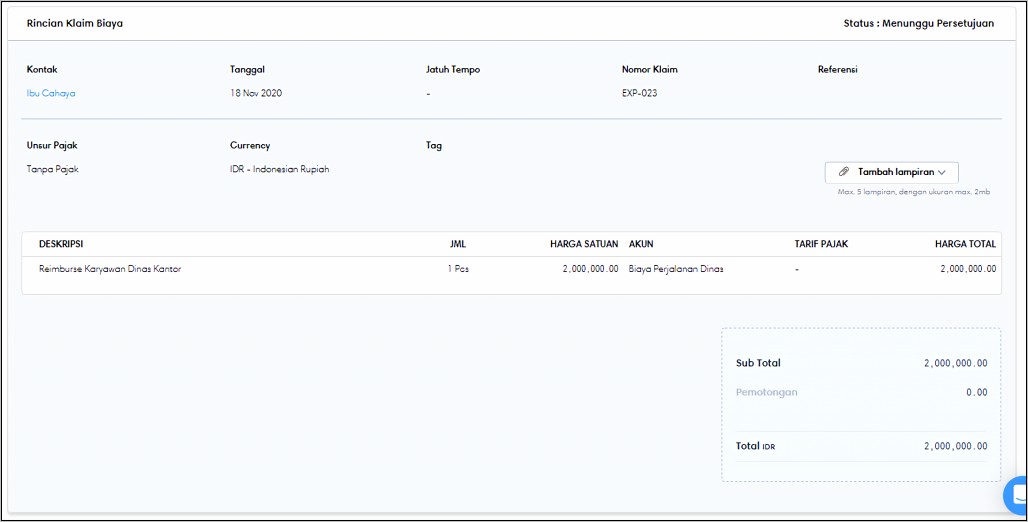Open the chat widget bubble
1028x522 pixels.
(1017, 494)
